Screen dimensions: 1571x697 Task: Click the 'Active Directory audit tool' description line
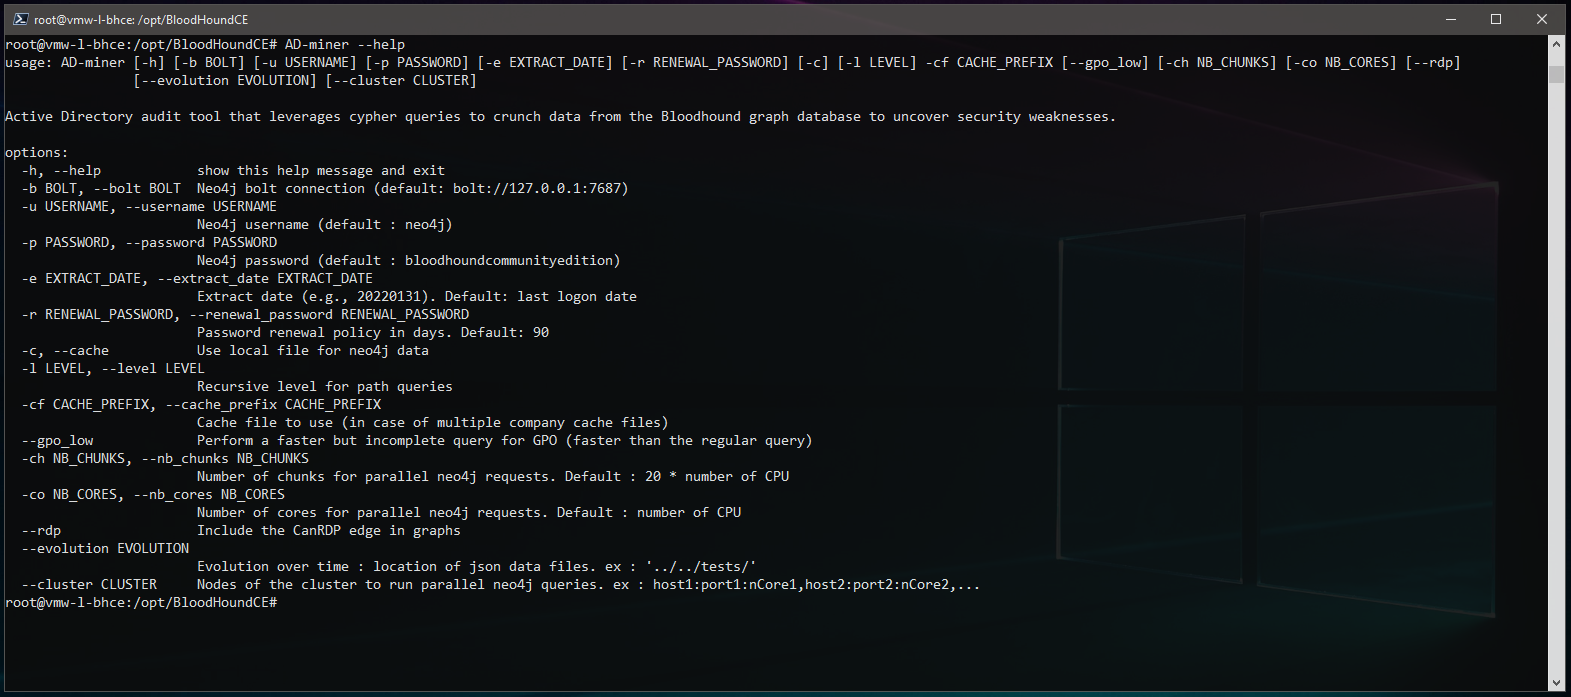[x=560, y=116]
